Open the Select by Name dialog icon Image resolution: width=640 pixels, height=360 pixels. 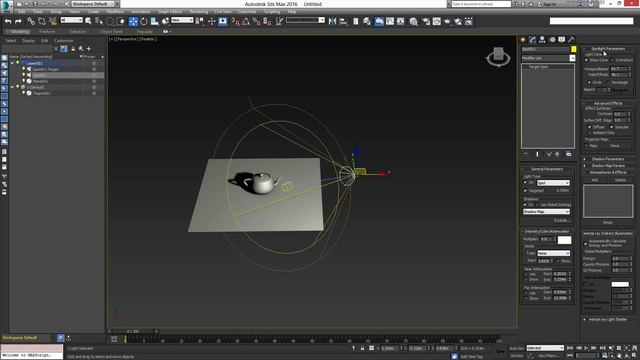(99, 21)
